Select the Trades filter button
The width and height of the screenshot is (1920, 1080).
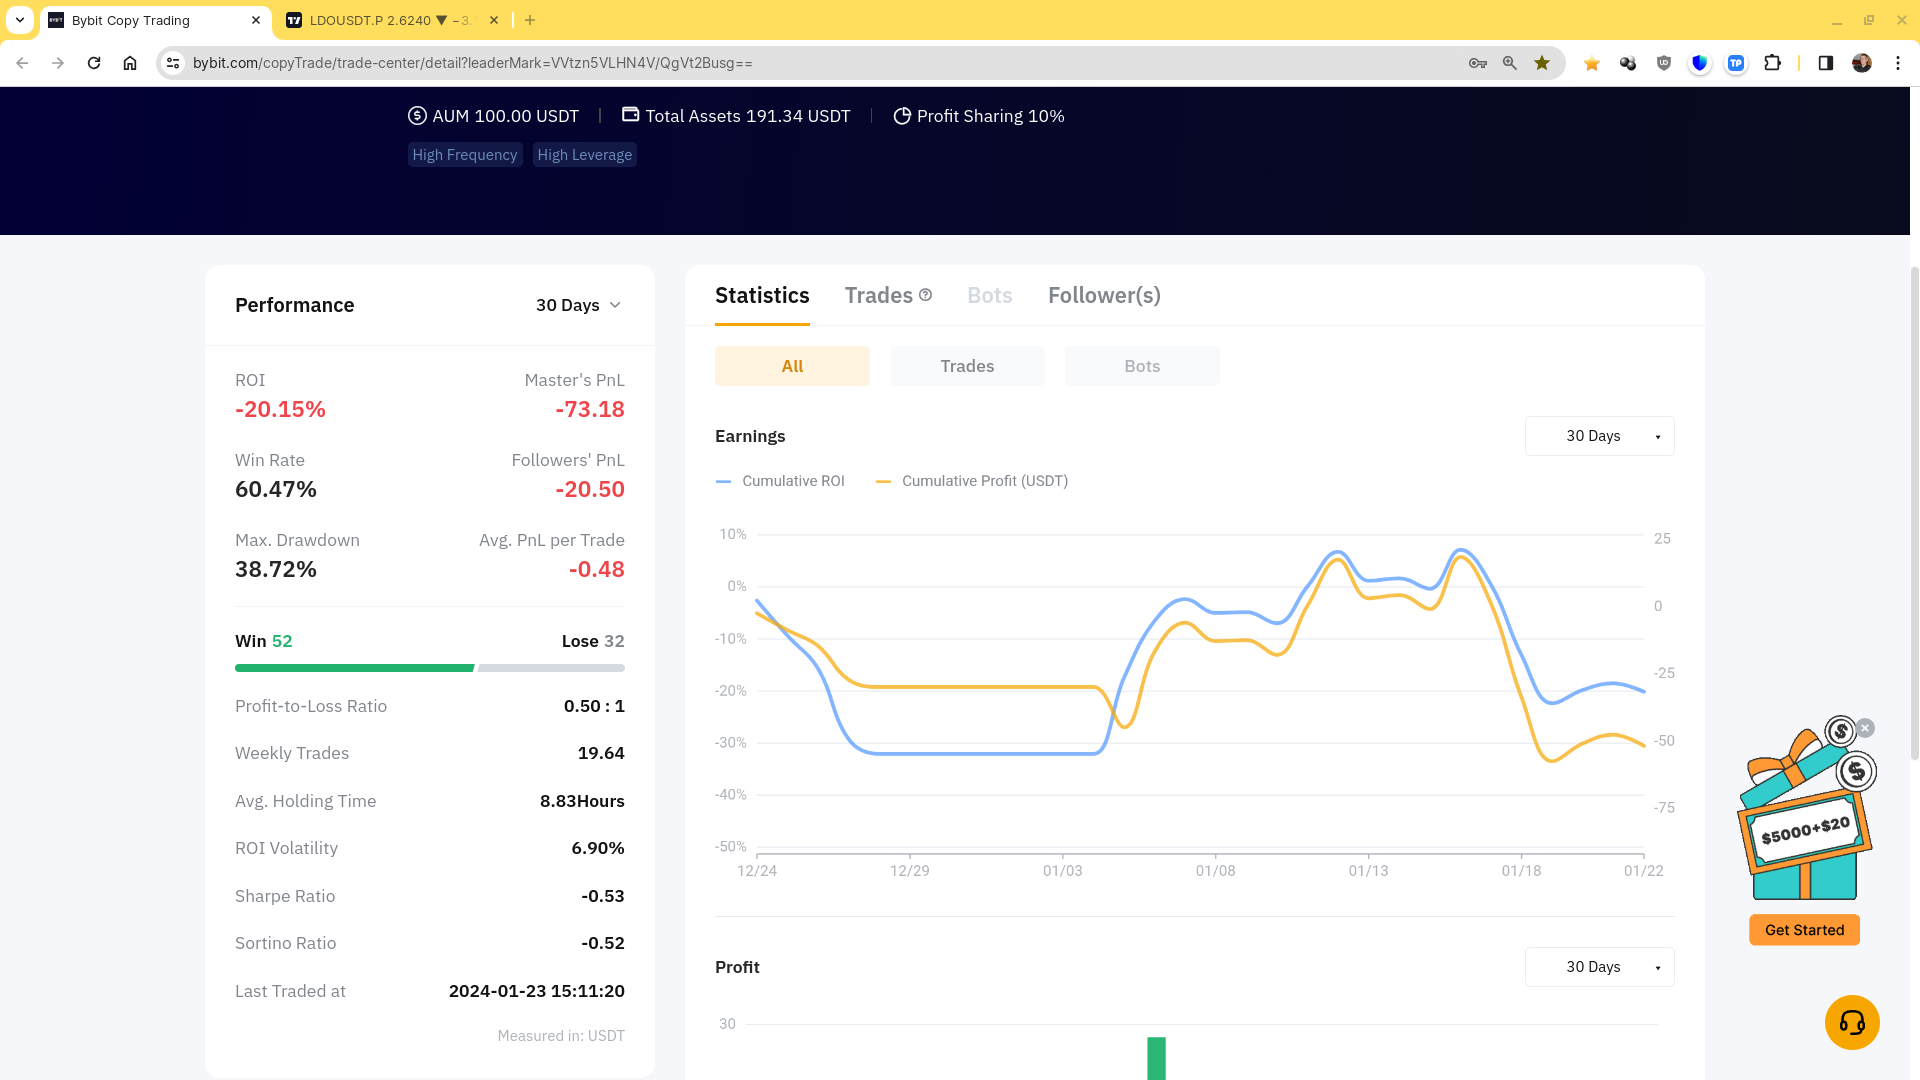967,366
